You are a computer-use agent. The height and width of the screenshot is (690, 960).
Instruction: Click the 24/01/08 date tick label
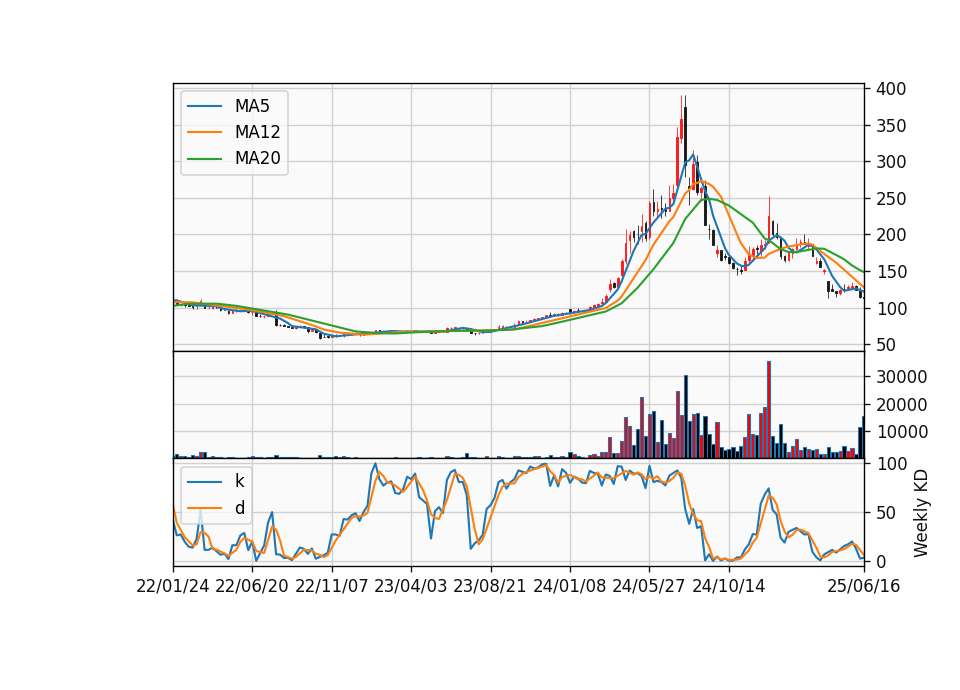569,587
